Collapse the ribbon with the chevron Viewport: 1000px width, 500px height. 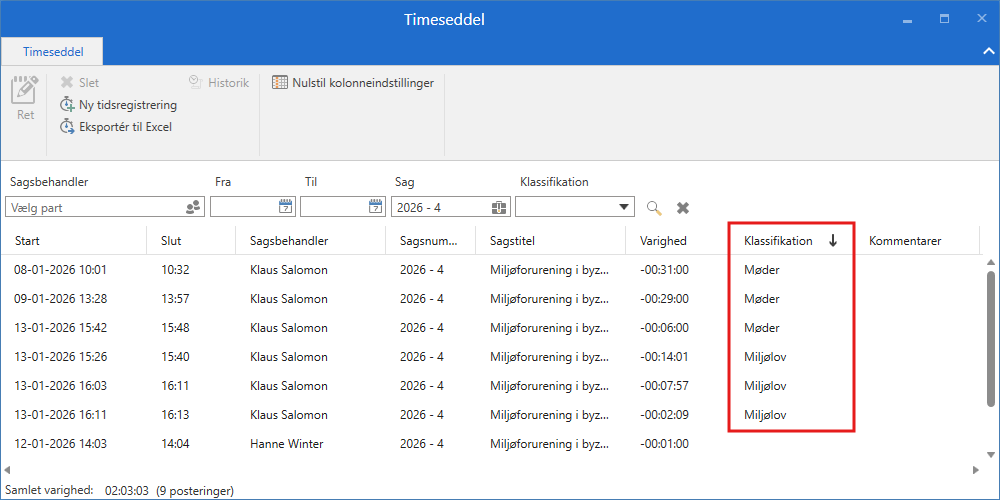(988, 50)
